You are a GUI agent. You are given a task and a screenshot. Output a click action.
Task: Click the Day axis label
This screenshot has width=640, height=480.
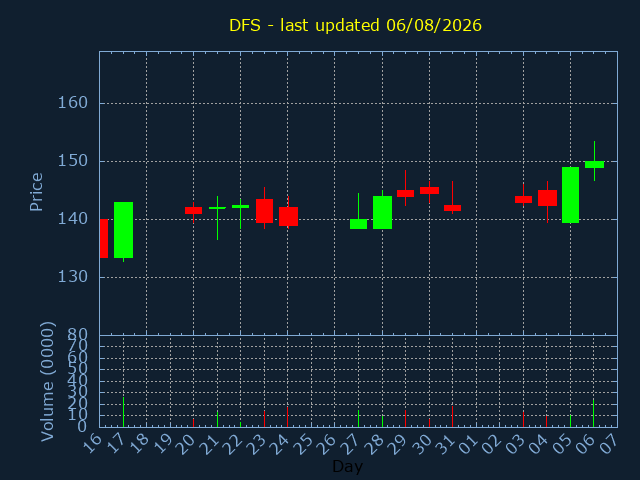point(347,466)
